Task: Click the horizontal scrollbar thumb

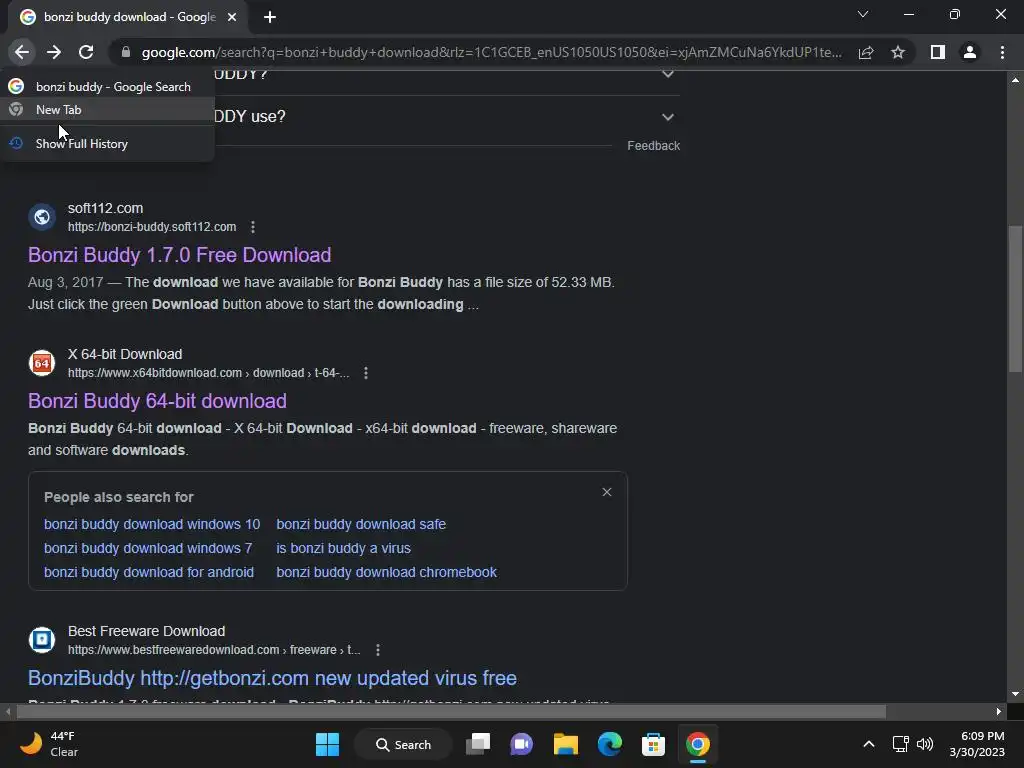Action: (x=451, y=711)
